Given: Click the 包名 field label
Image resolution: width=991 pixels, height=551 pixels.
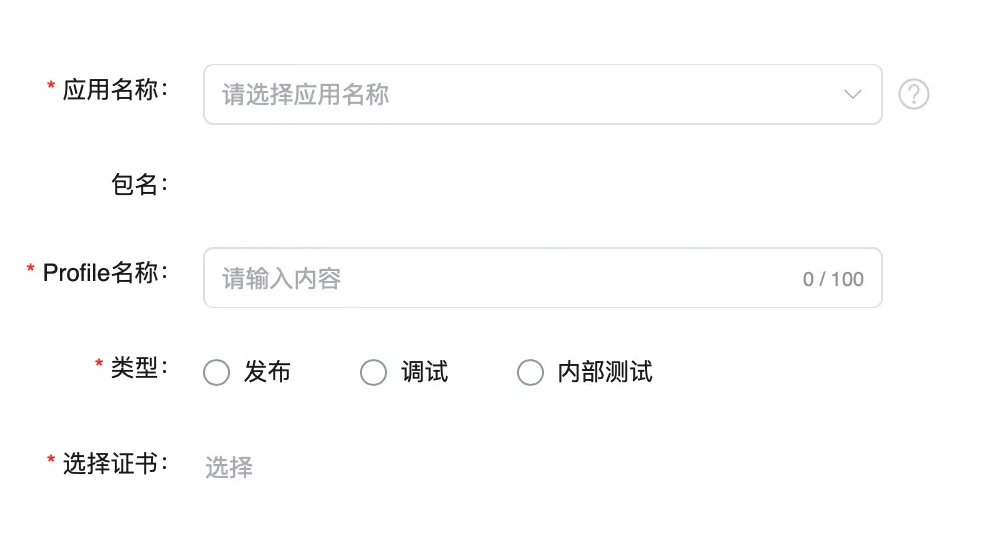Looking at the screenshot, I should click(x=135, y=184).
